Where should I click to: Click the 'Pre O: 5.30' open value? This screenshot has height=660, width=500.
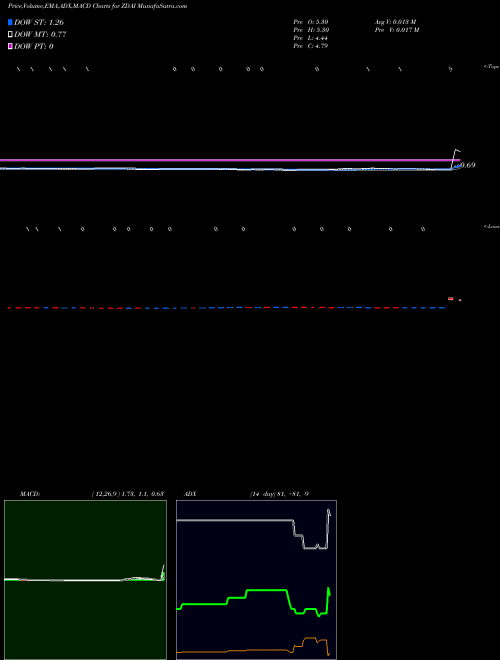point(311,22)
